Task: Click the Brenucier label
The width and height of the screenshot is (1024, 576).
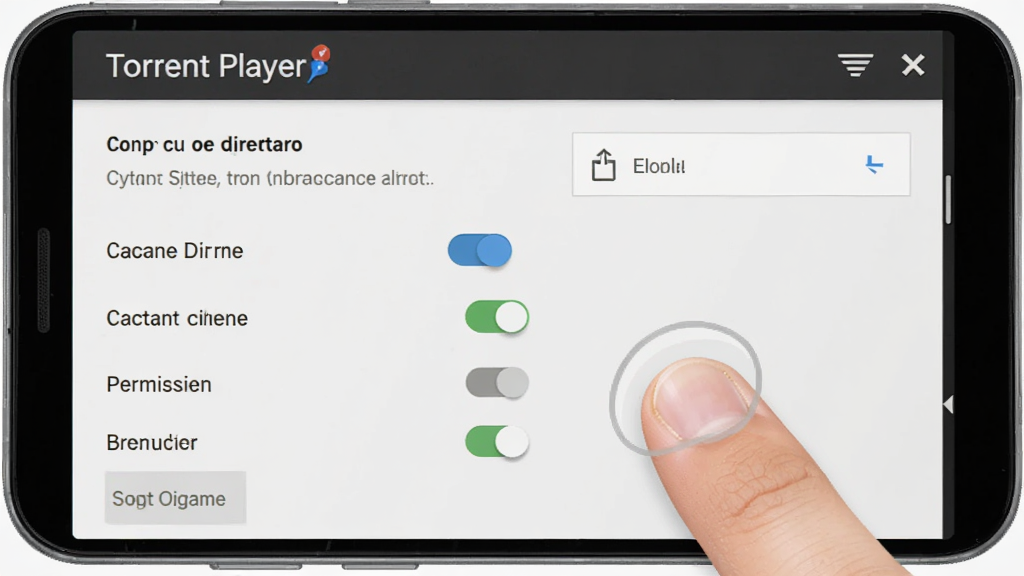Action: coord(152,443)
